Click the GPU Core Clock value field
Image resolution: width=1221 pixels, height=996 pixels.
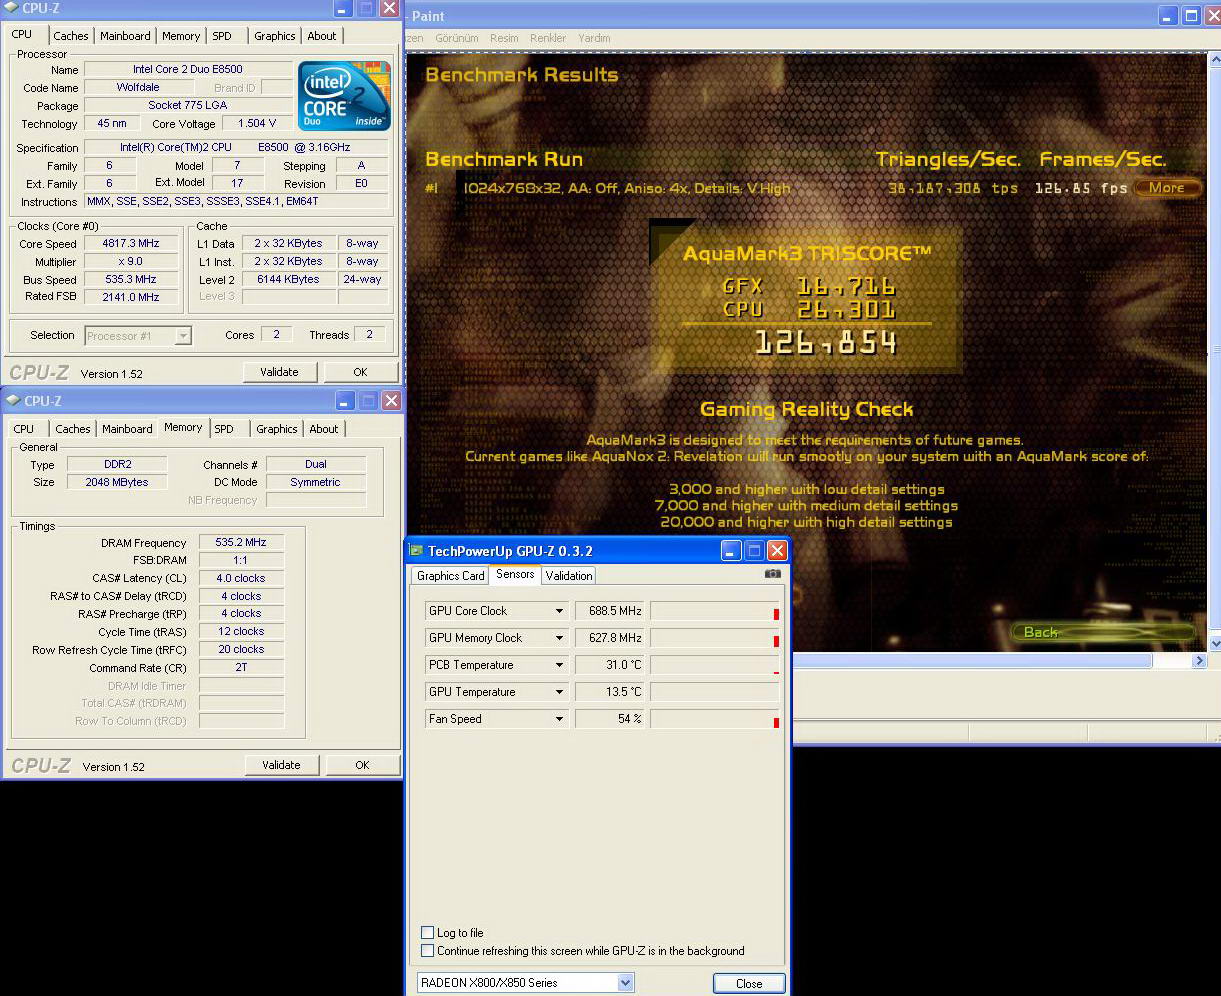[610, 611]
